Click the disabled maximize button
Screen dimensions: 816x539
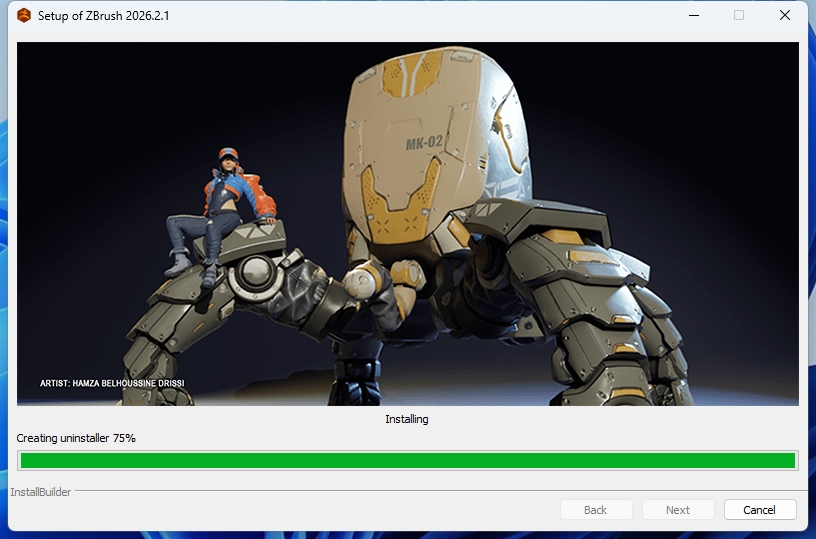739,15
